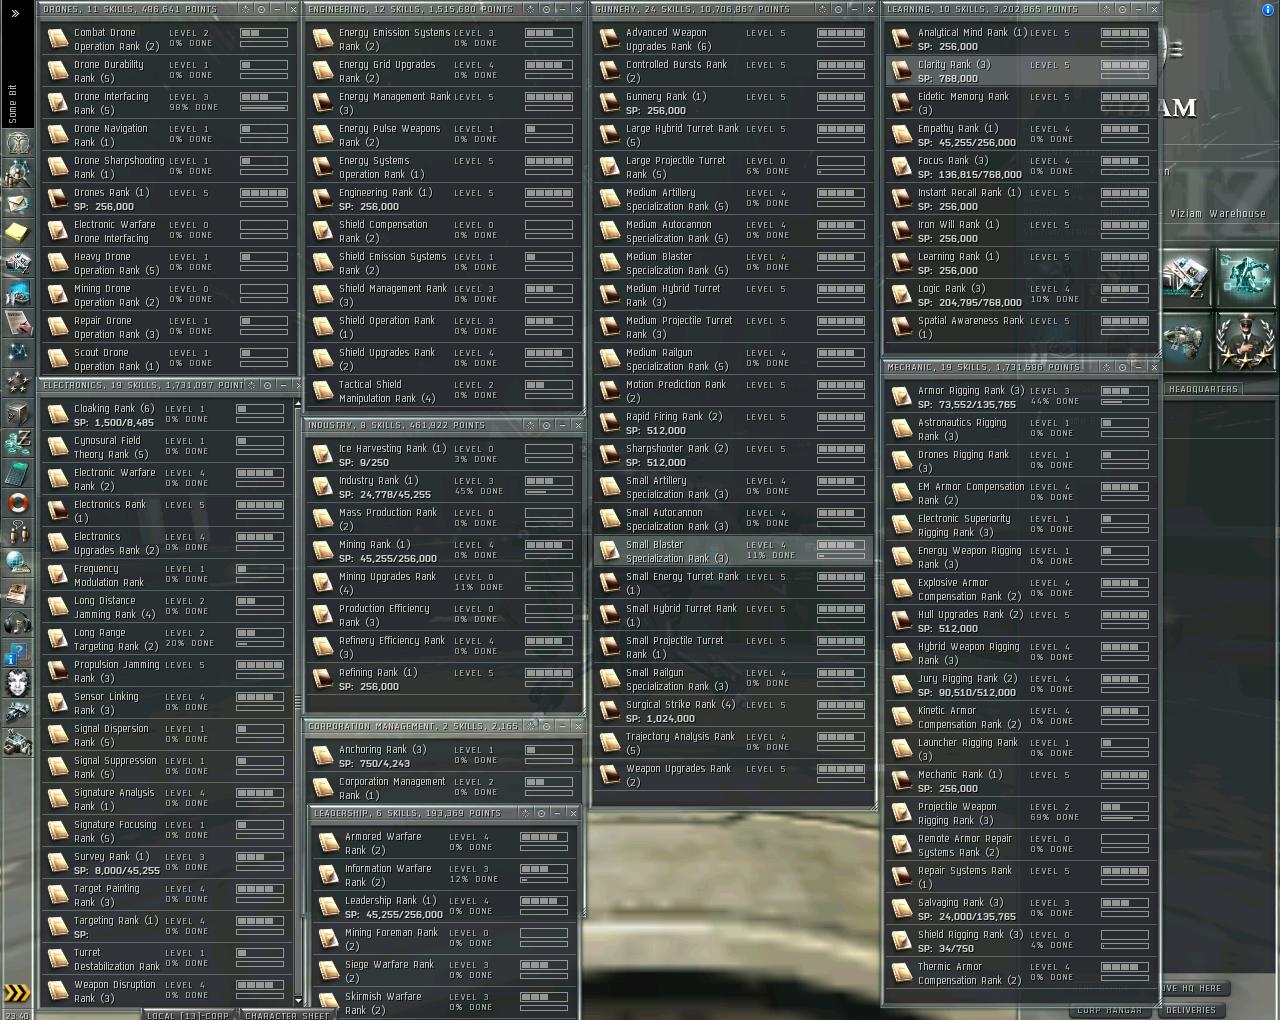
Task: Click the Armor Rigging Rank (3) progress bar
Action: 1125,402
